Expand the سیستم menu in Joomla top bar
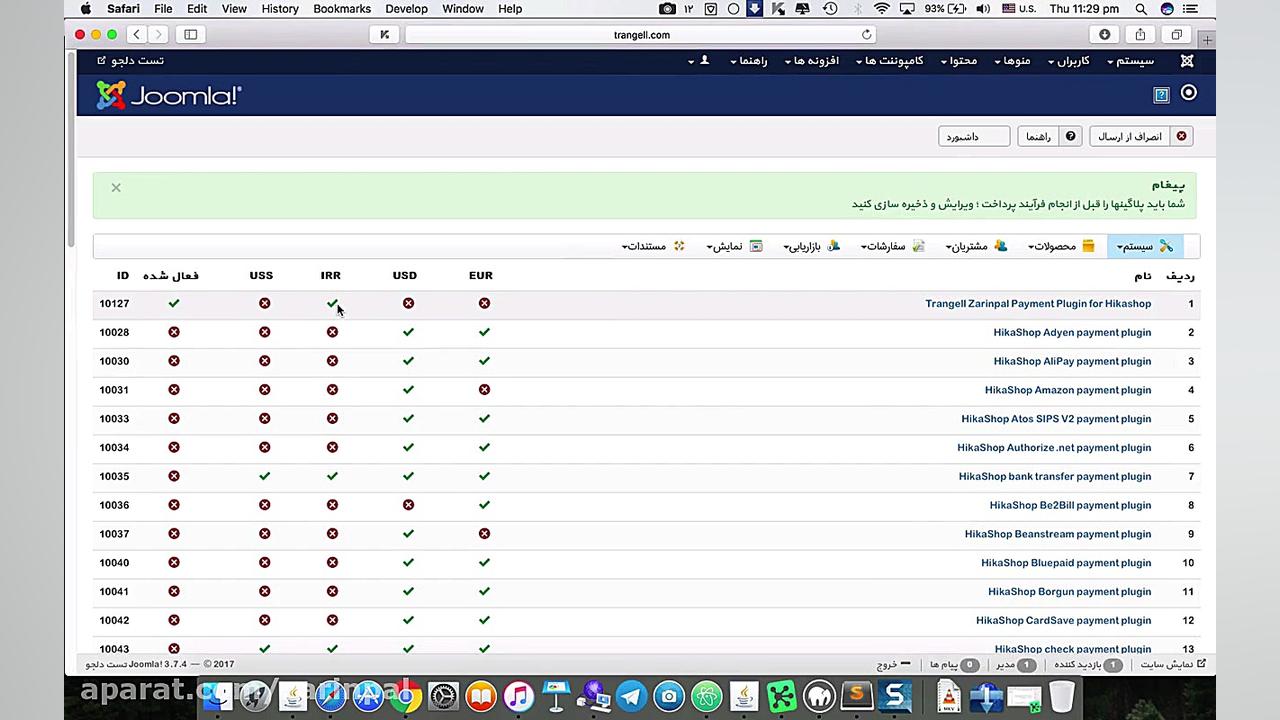 (x=1130, y=61)
